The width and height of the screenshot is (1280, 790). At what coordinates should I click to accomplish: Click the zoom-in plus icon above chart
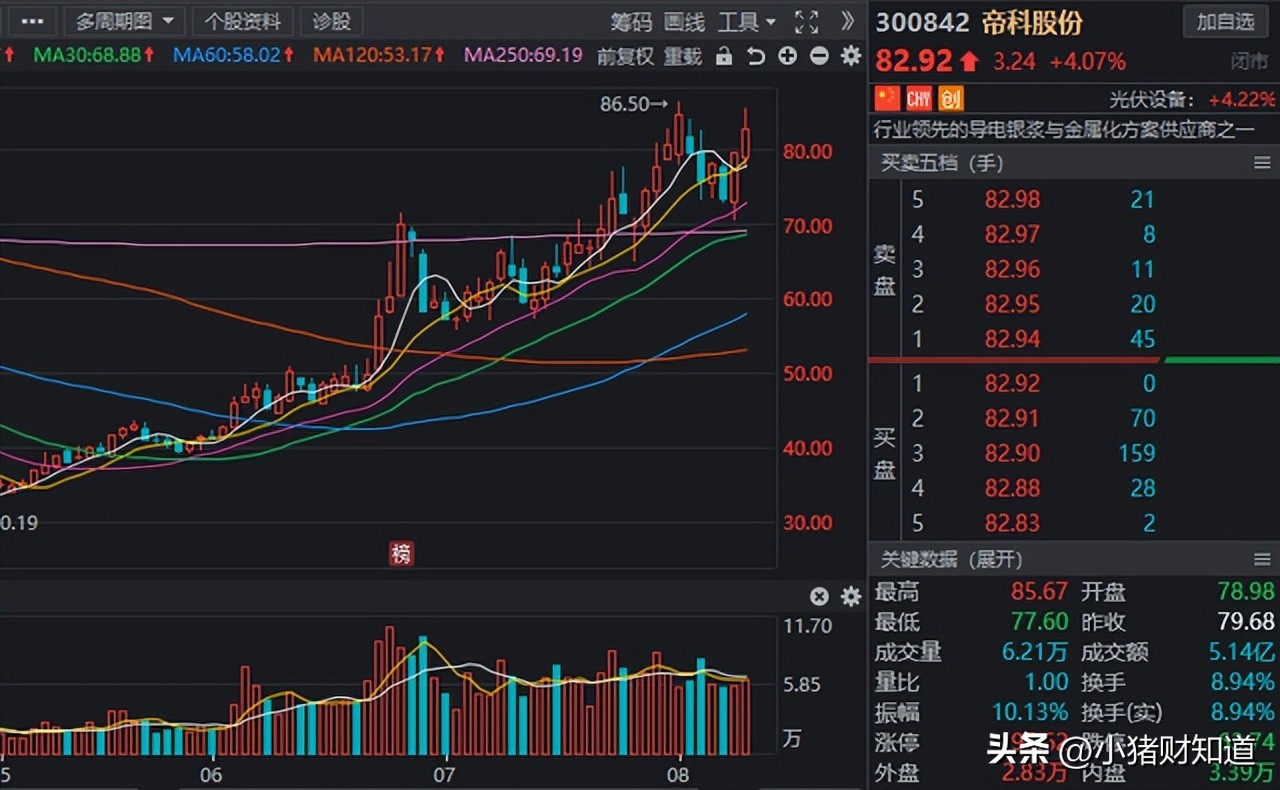(x=787, y=57)
